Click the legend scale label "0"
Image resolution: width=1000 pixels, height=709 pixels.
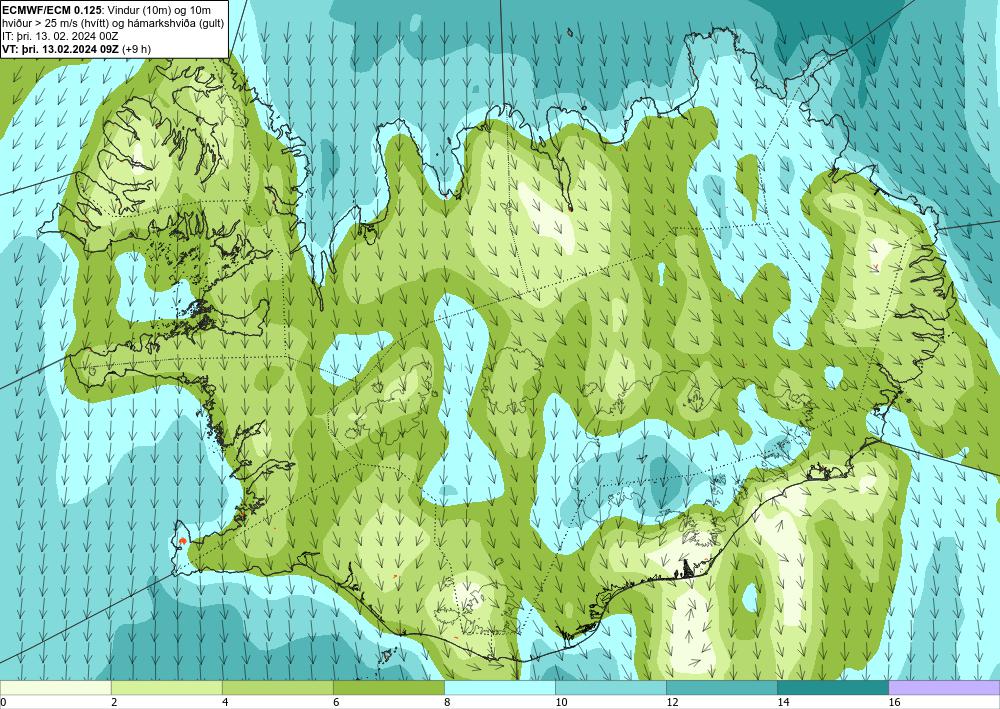3,702
